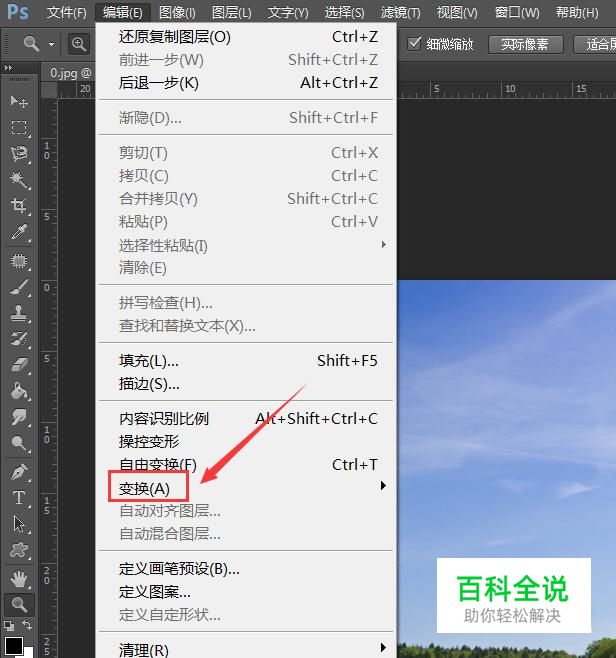Choose 描边(S)... stroke command
Viewport: 616px width, 658px height.
(x=246, y=384)
